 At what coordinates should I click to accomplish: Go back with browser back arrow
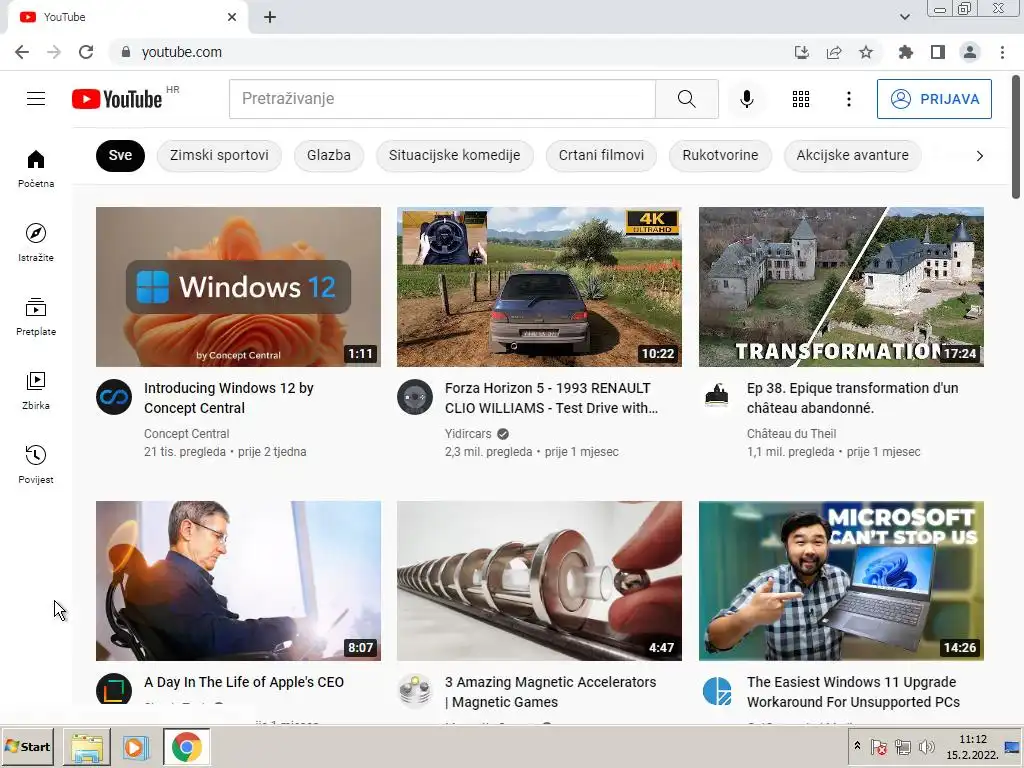click(22, 52)
